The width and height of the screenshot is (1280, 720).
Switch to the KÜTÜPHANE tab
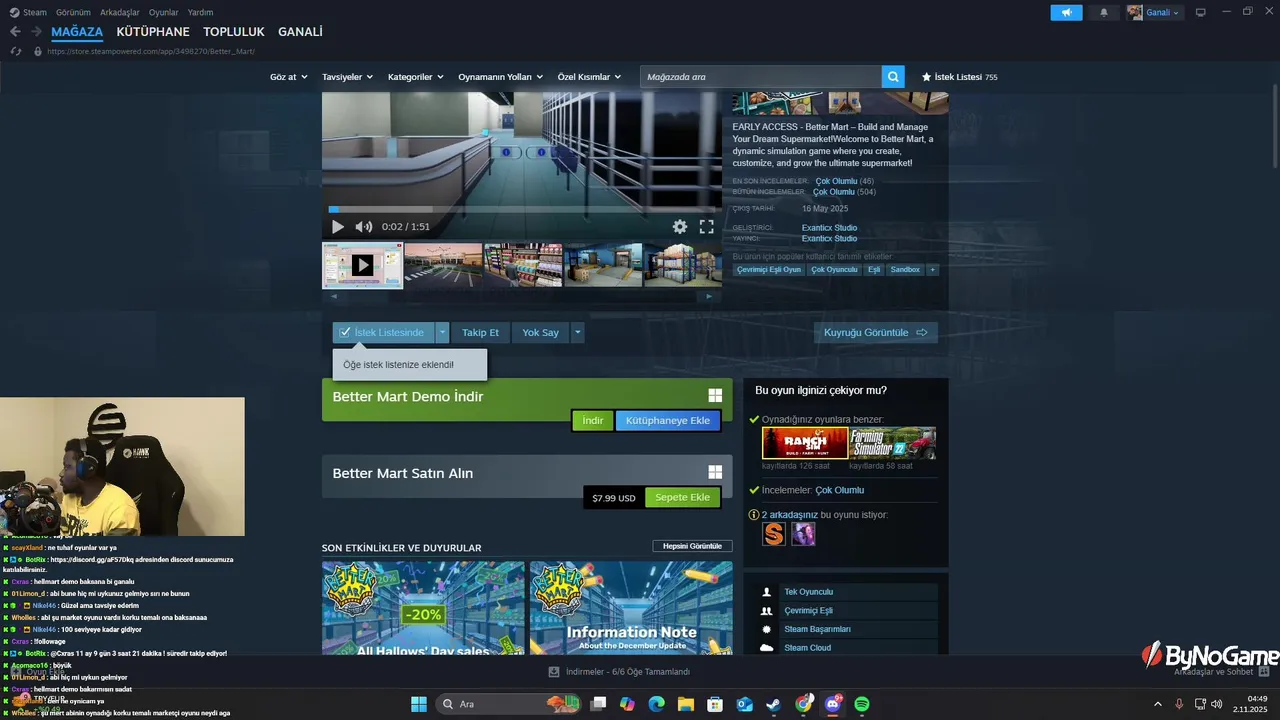click(153, 32)
